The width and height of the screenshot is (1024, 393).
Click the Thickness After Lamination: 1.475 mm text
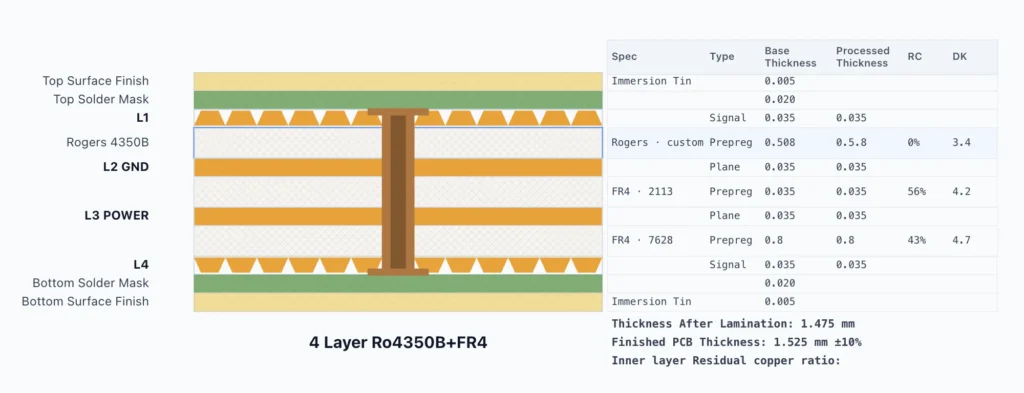point(733,323)
